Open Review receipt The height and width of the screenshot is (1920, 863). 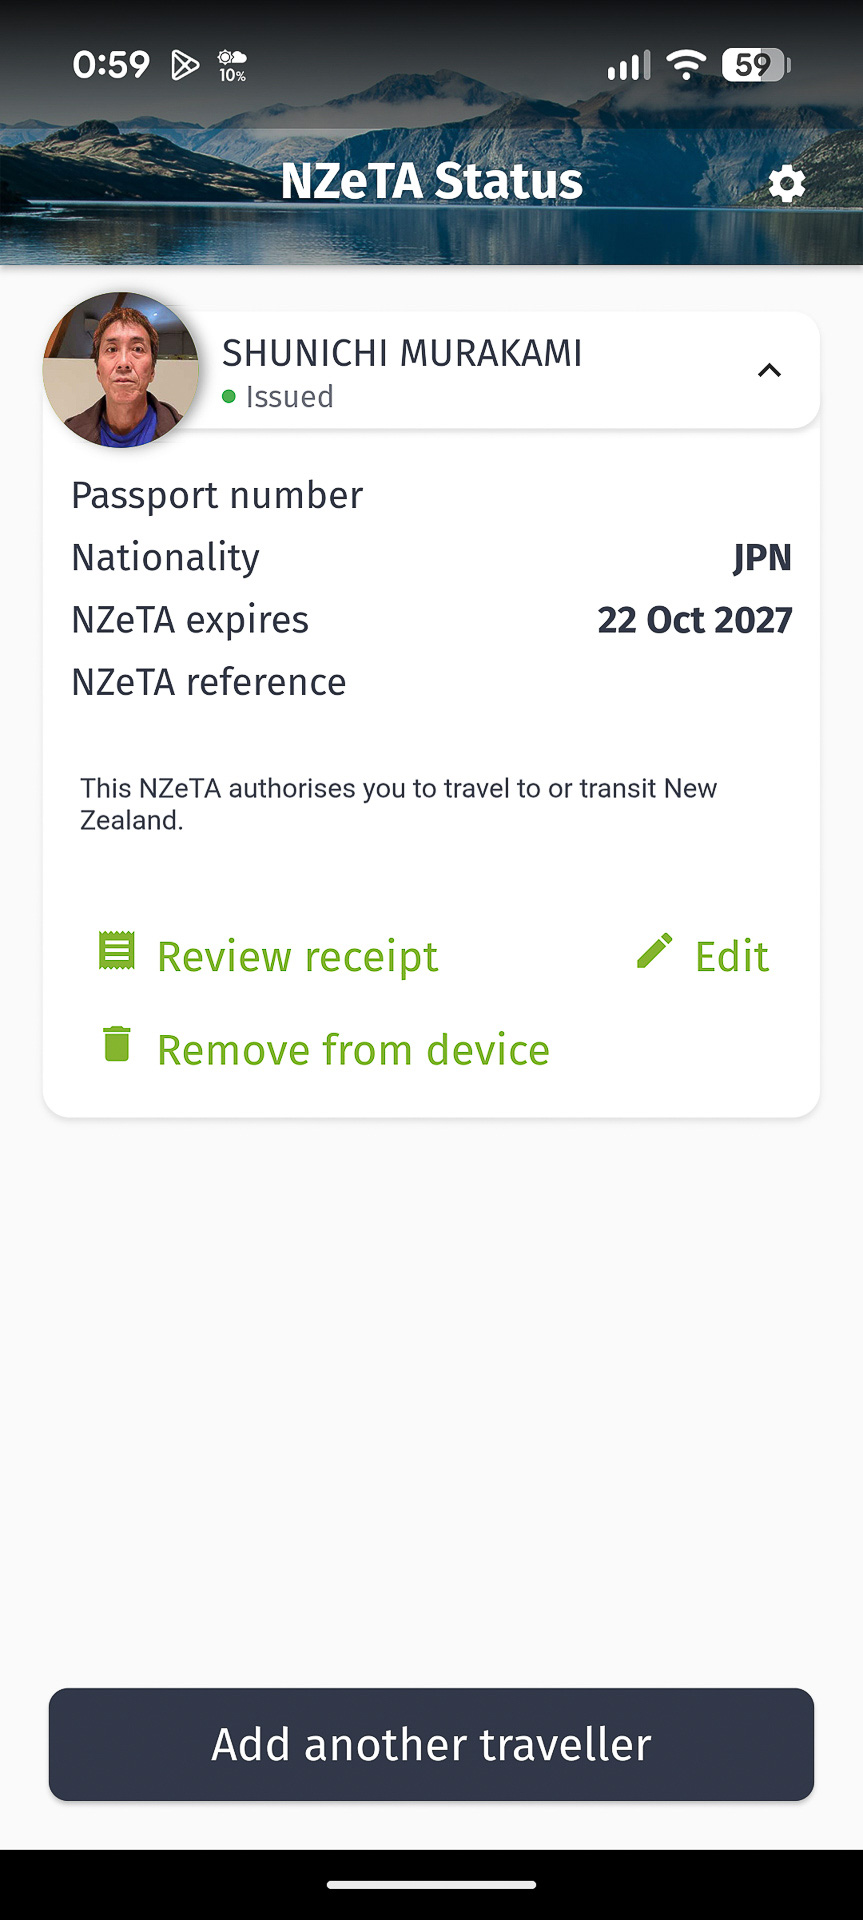click(296, 955)
